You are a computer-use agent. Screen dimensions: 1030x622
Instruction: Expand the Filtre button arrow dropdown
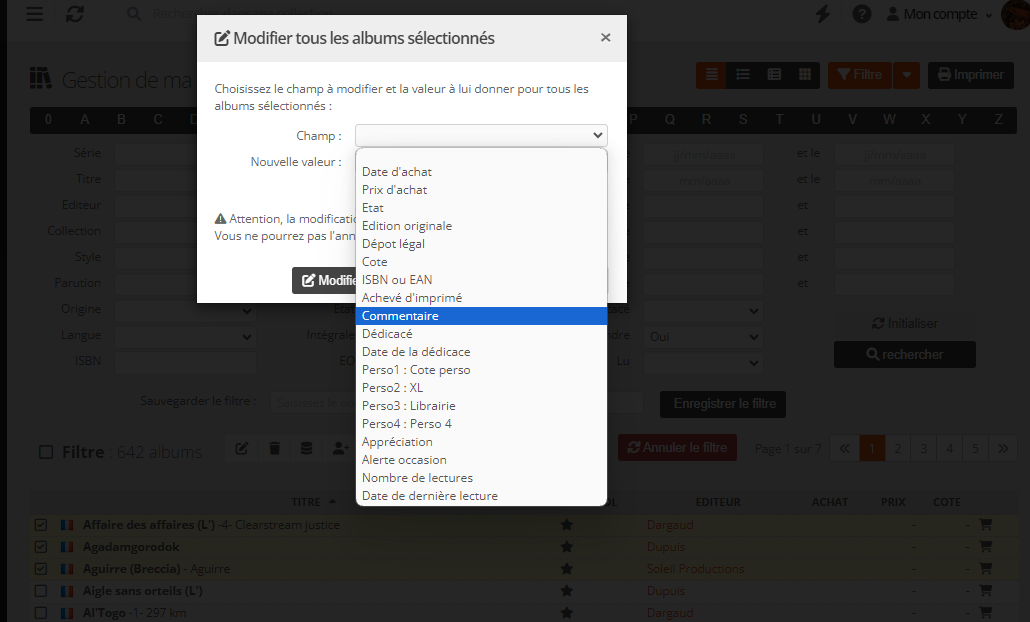click(x=906, y=75)
